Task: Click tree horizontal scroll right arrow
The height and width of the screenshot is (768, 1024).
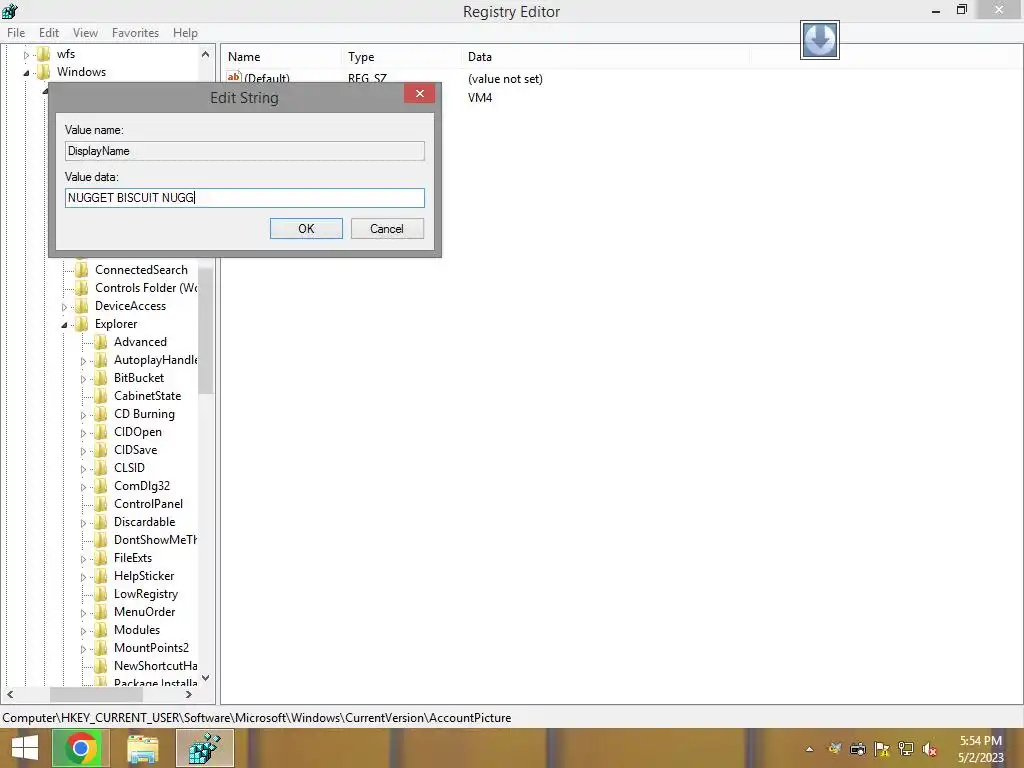Action: coord(188,694)
